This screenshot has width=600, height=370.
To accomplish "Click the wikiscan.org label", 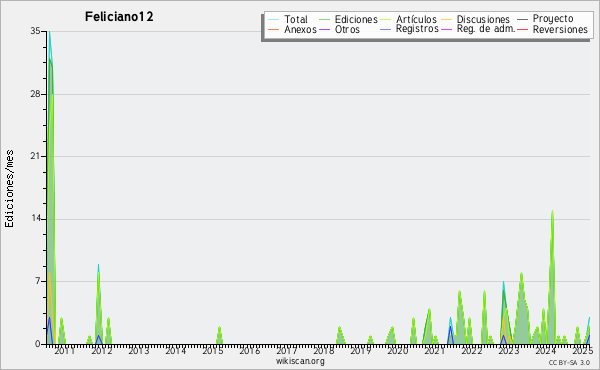I will [300, 361].
